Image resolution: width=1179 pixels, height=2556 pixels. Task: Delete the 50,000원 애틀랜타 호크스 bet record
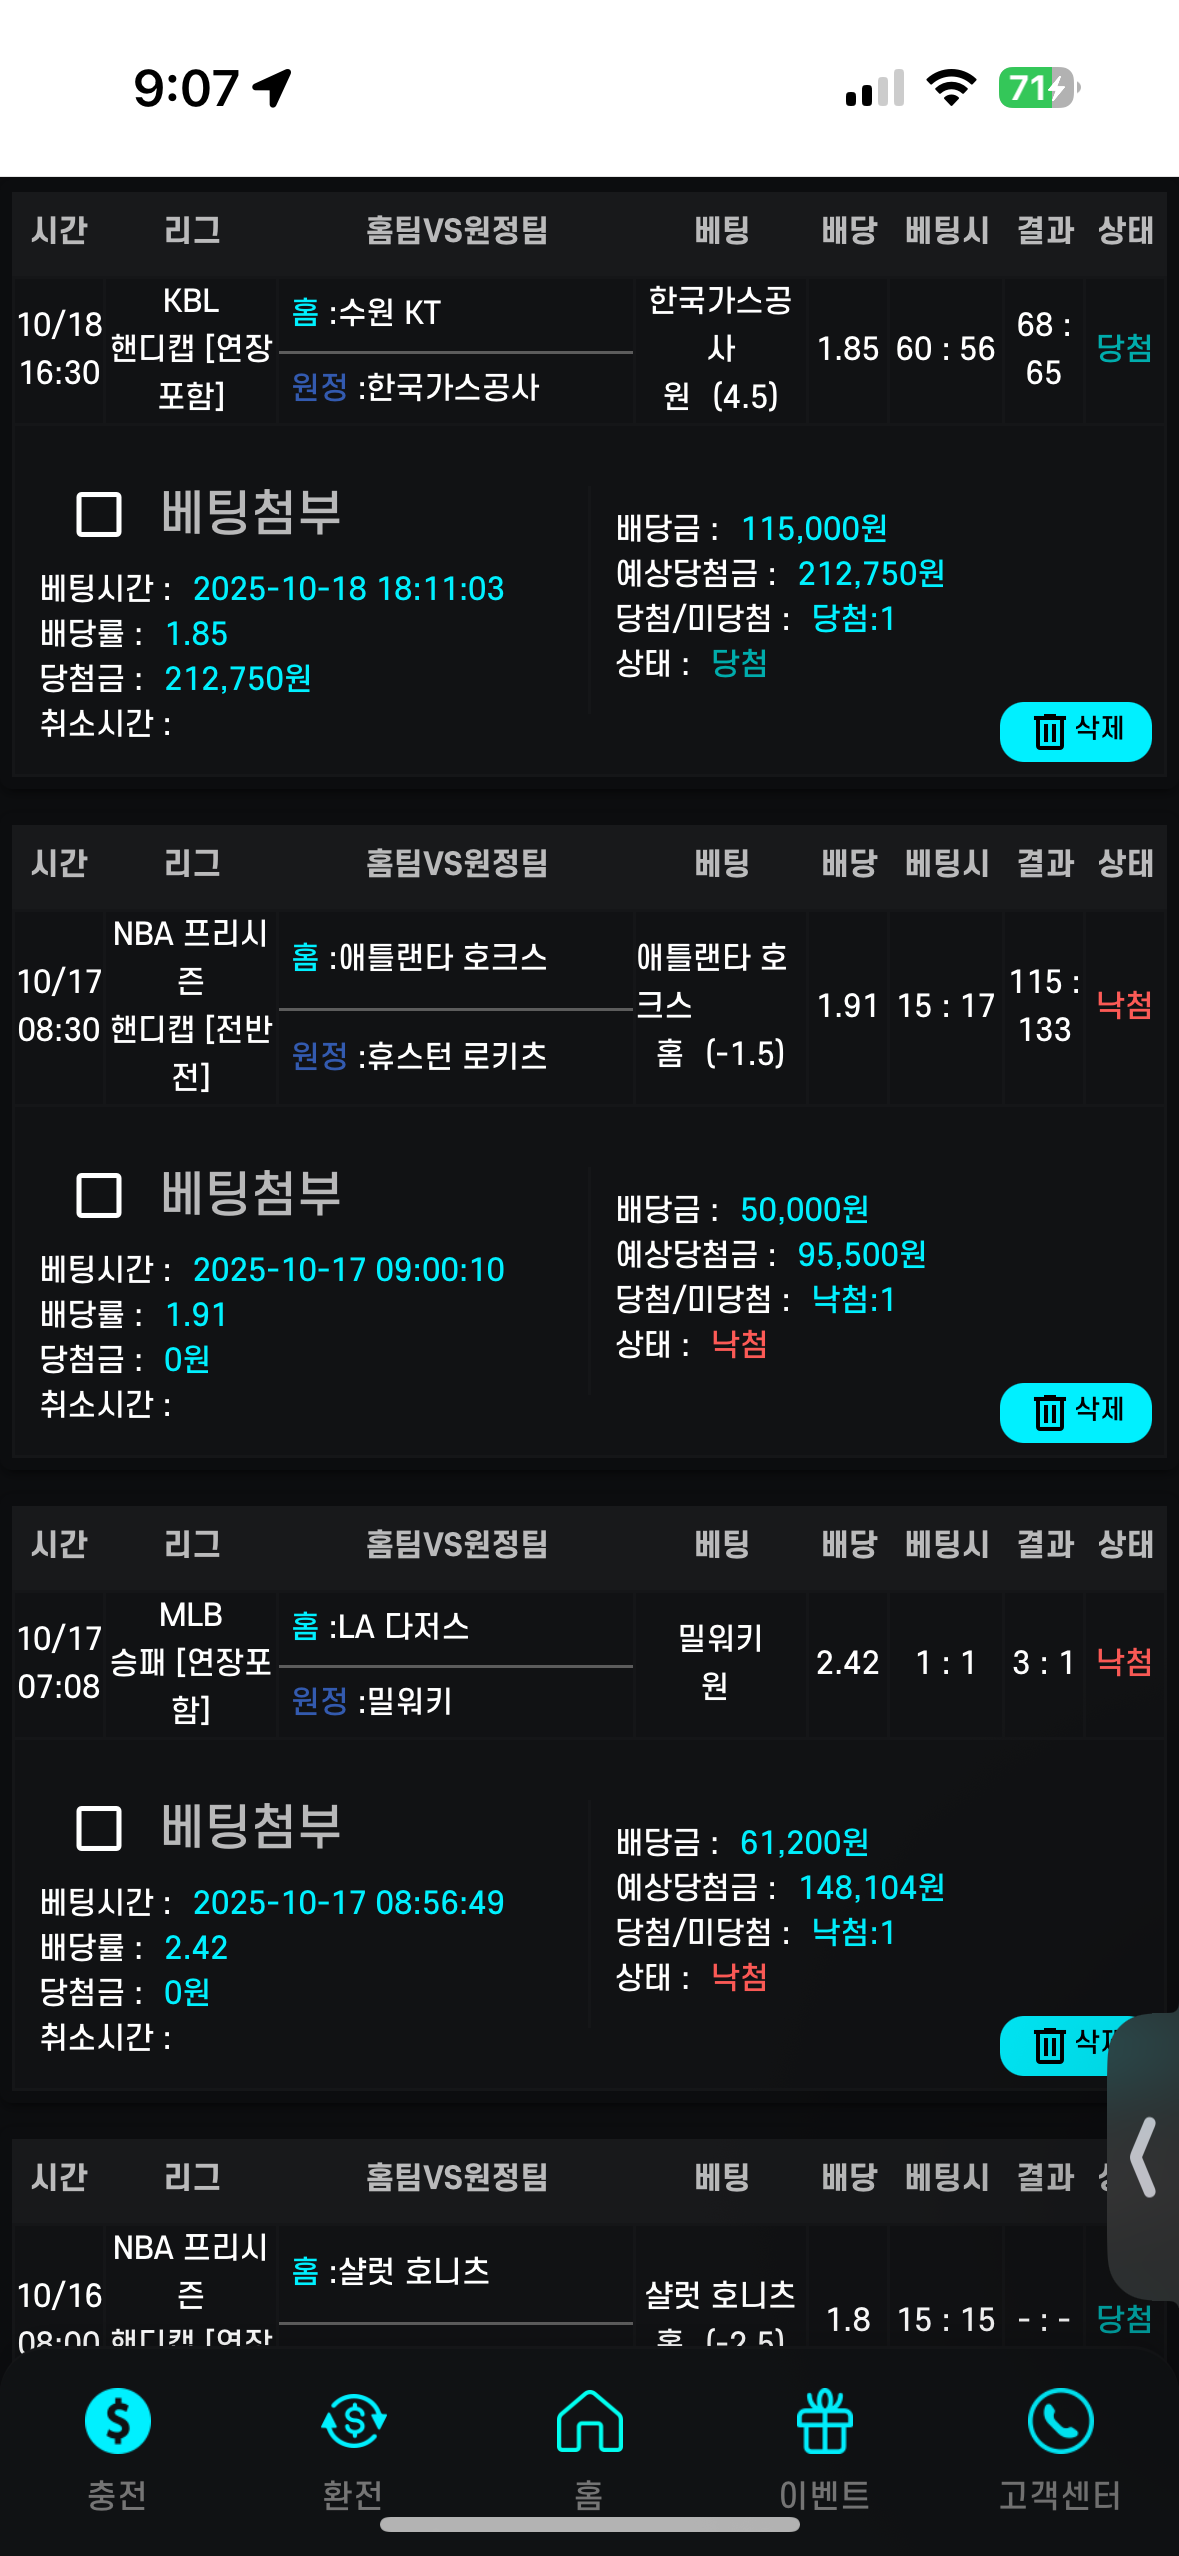pos(1075,1412)
